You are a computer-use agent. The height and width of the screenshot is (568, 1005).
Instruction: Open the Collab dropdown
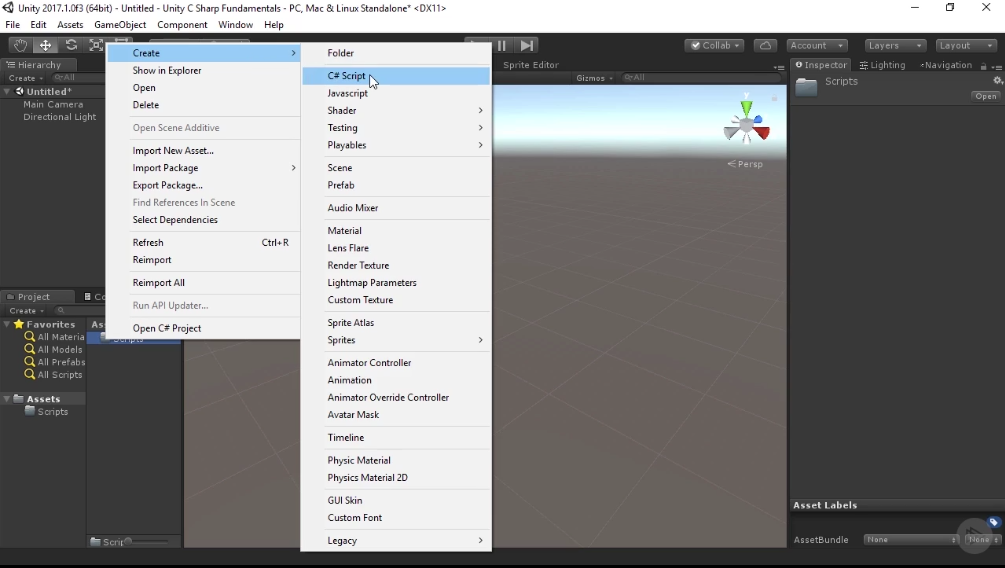point(715,46)
